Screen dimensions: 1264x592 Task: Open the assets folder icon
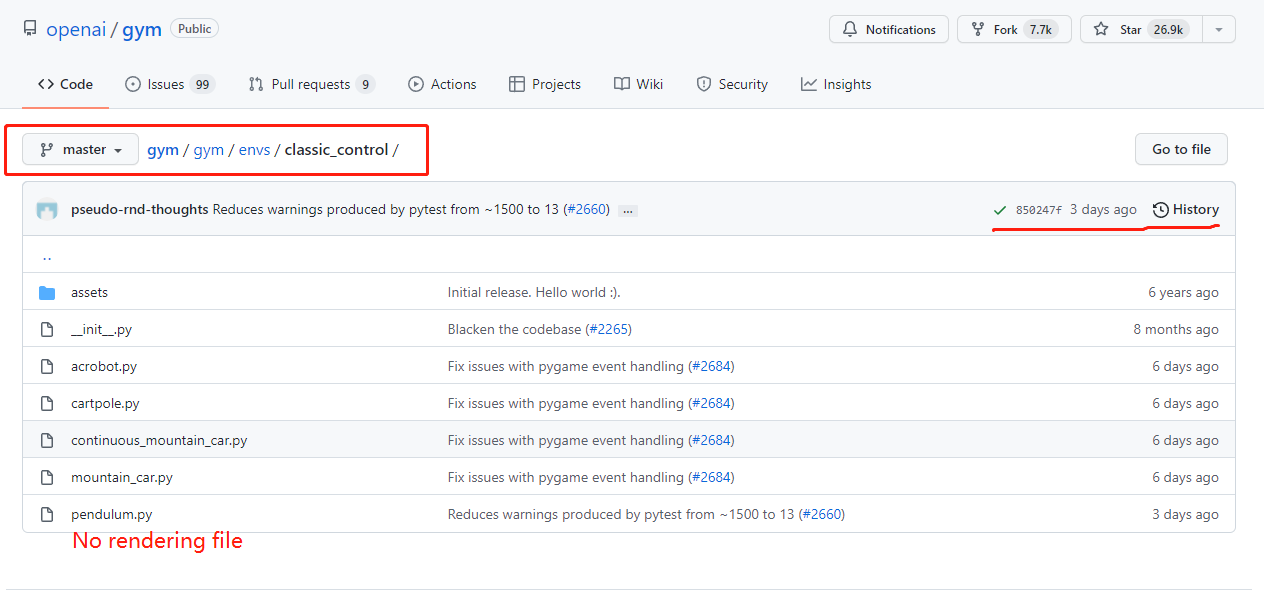tap(47, 292)
